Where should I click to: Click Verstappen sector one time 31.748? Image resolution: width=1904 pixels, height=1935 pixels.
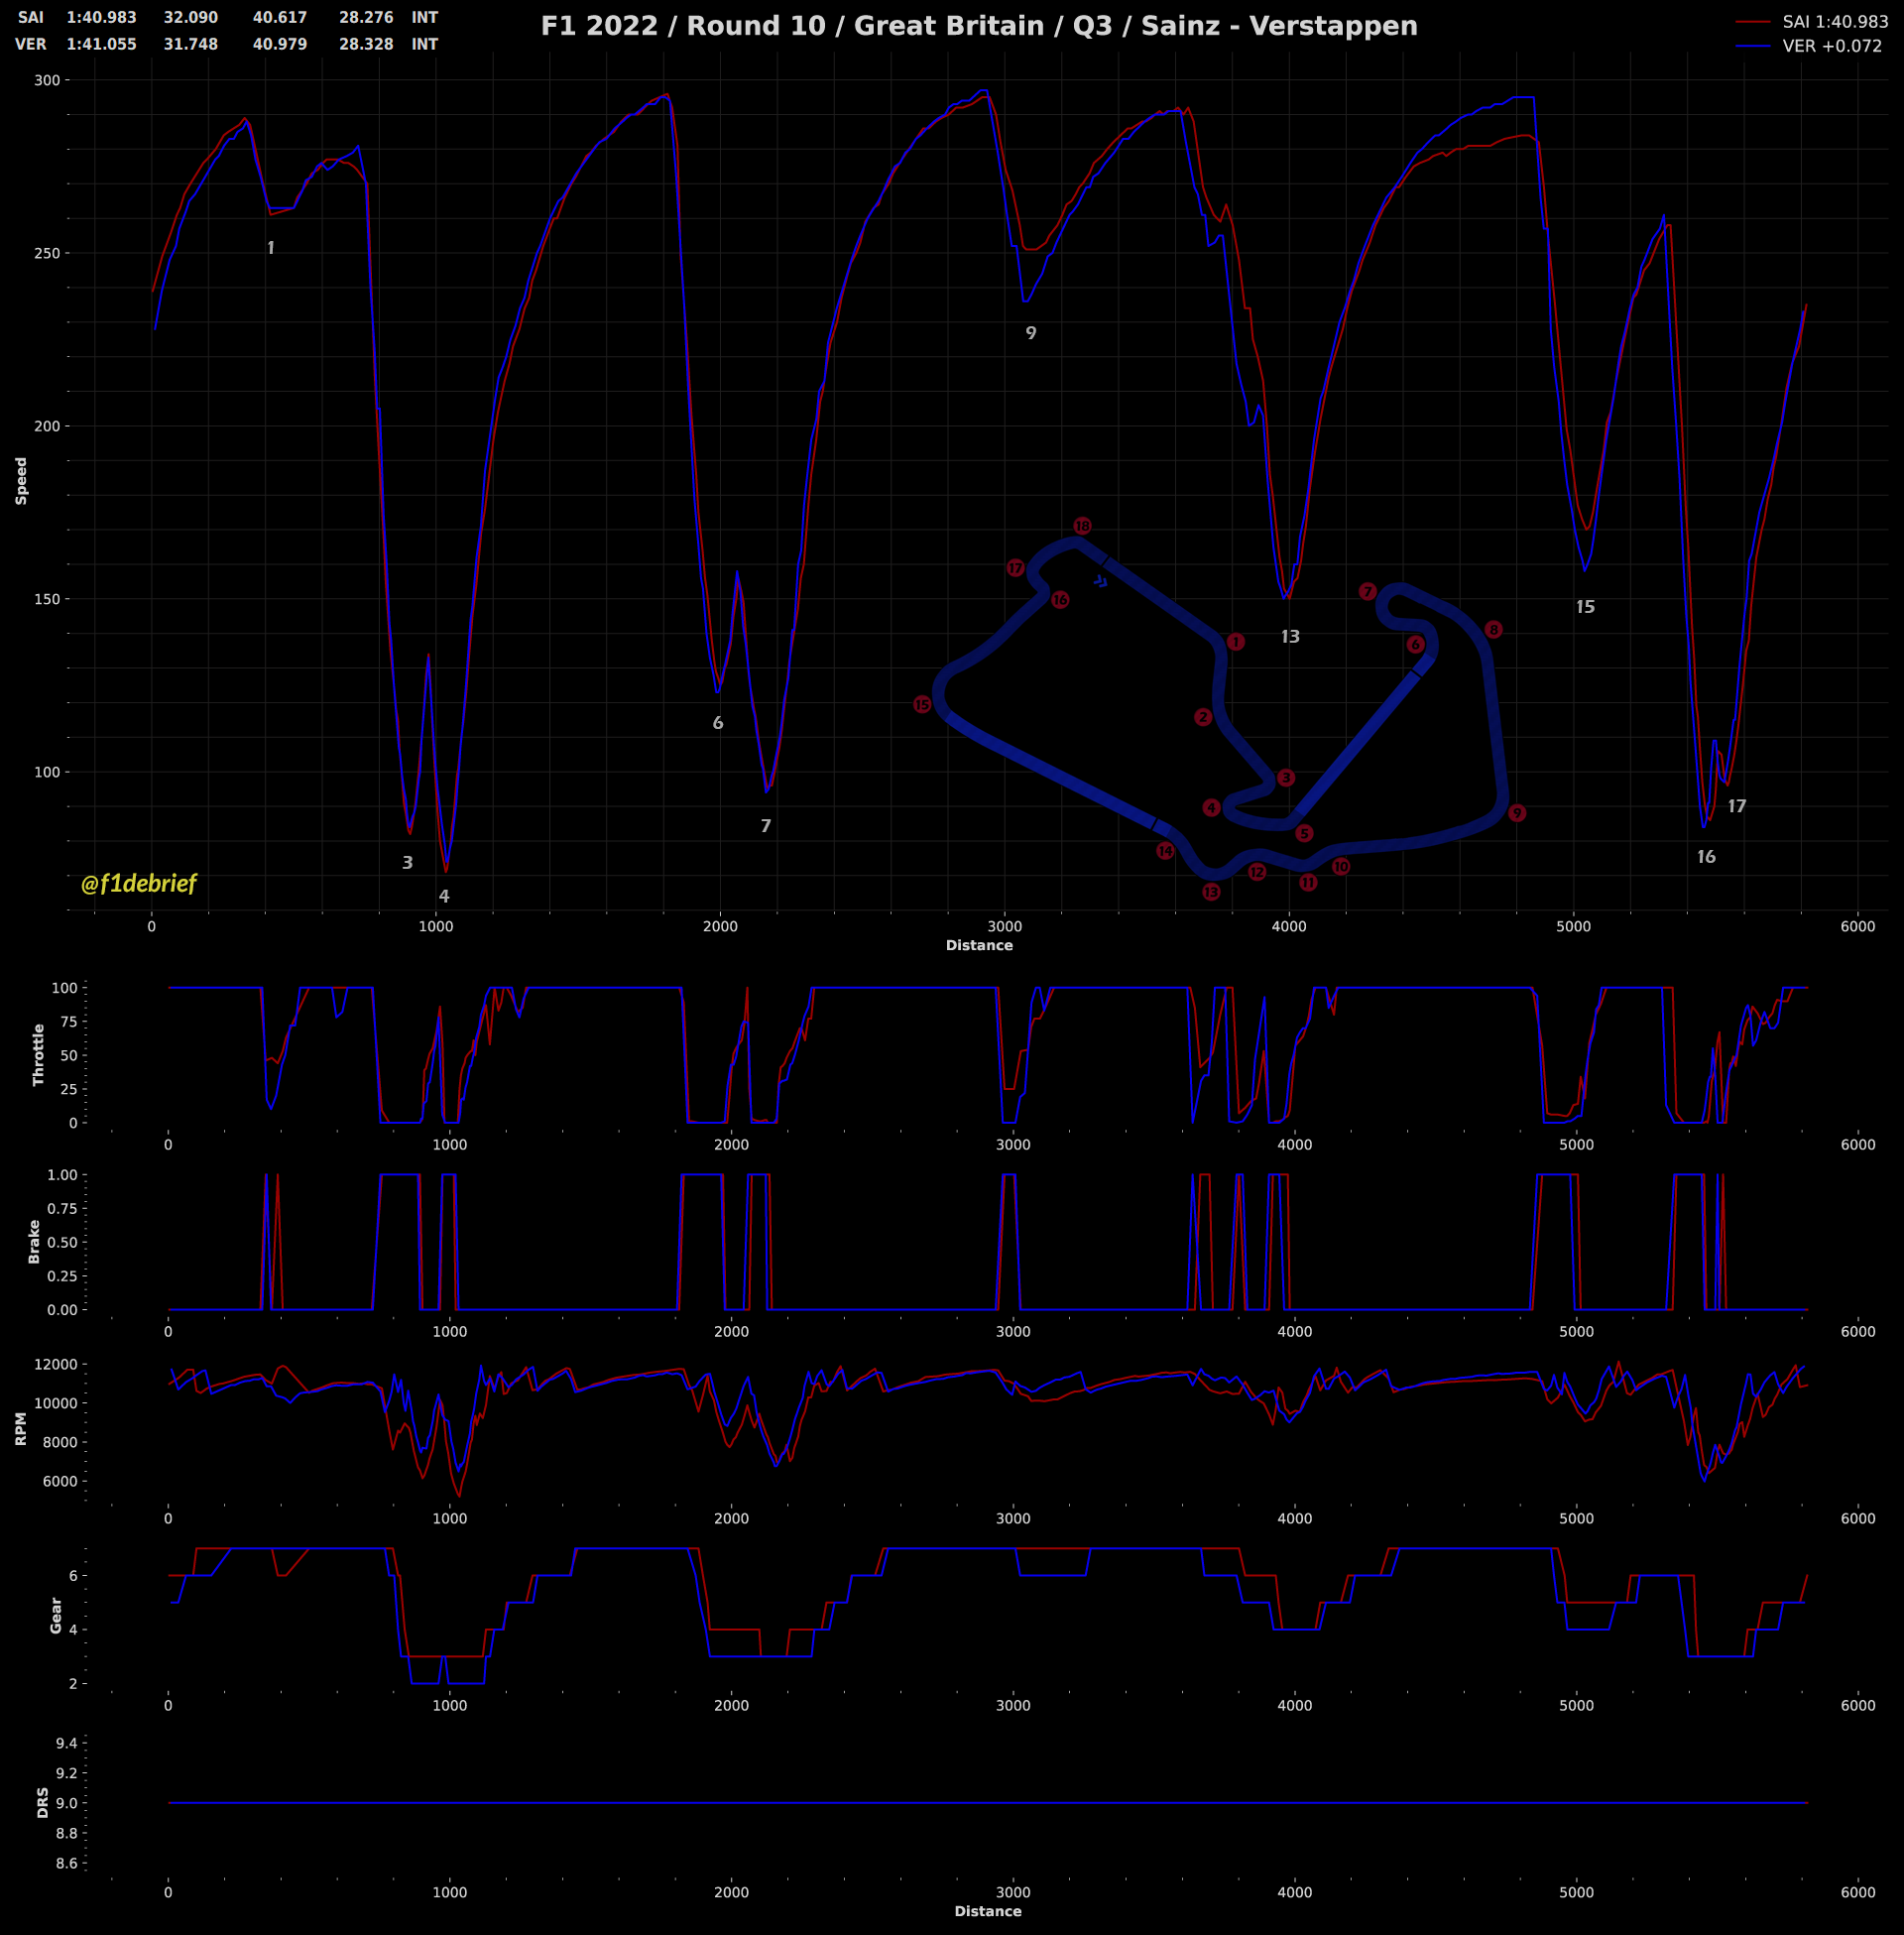[x=191, y=45]
